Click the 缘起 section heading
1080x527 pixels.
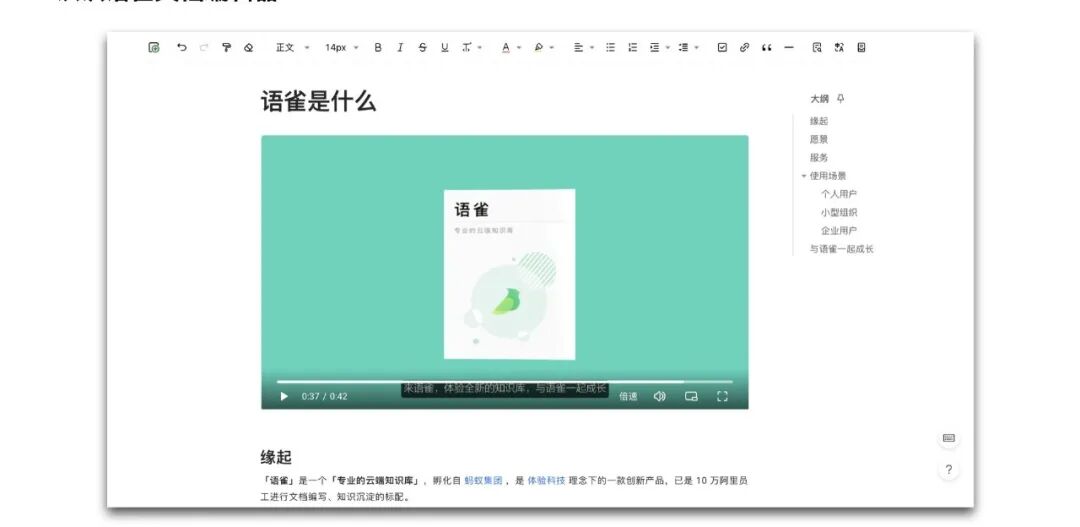276,457
